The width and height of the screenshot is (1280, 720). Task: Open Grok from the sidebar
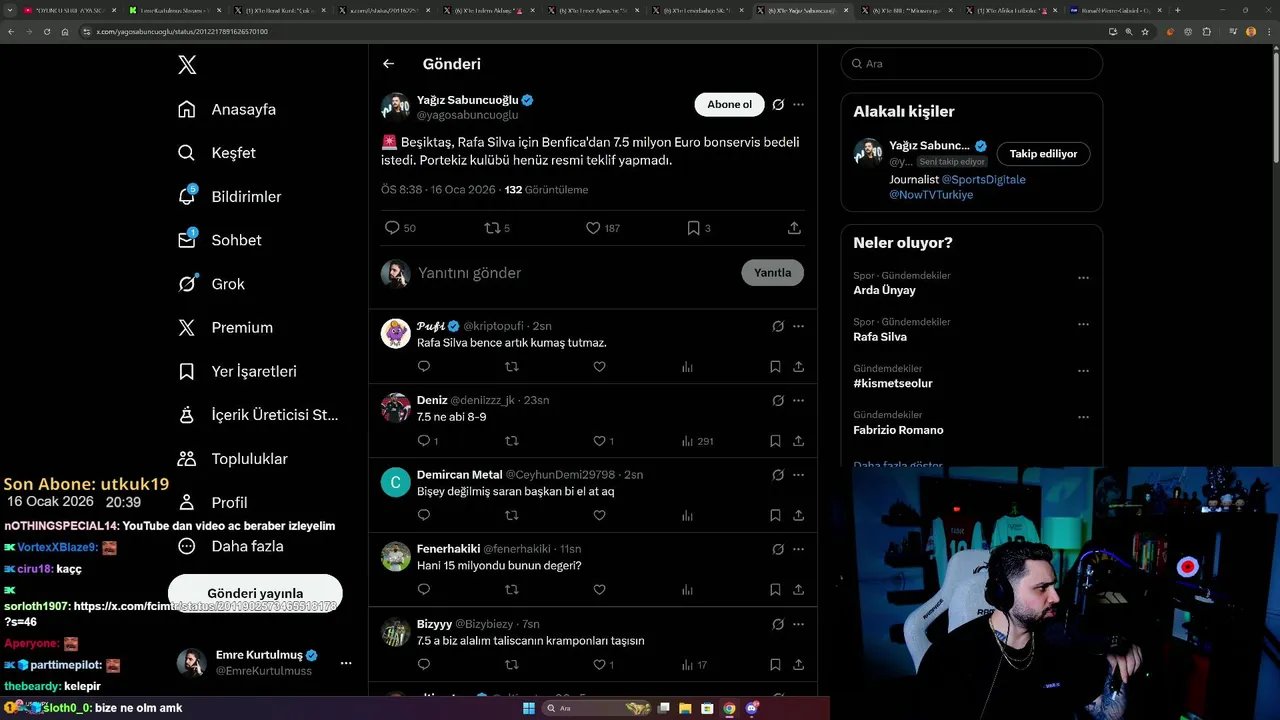211,284
